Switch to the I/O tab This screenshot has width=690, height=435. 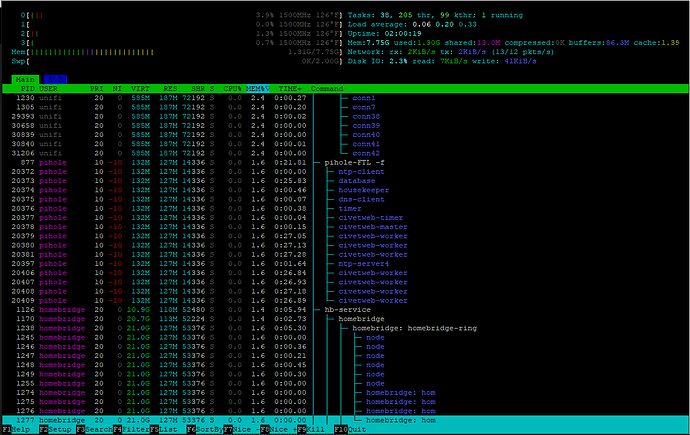point(54,78)
